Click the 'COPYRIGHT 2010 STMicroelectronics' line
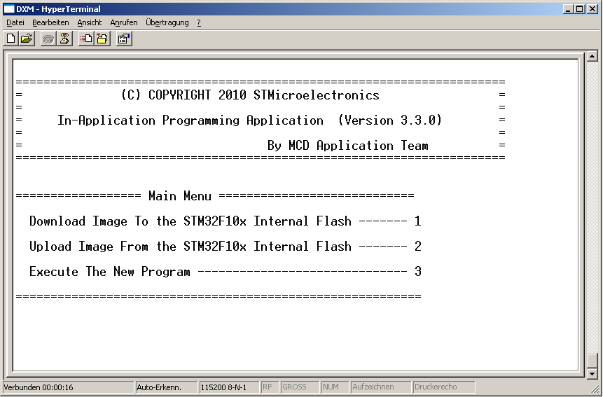Viewport: 603px width, 397px height. pyautogui.click(x=250, y=95)
